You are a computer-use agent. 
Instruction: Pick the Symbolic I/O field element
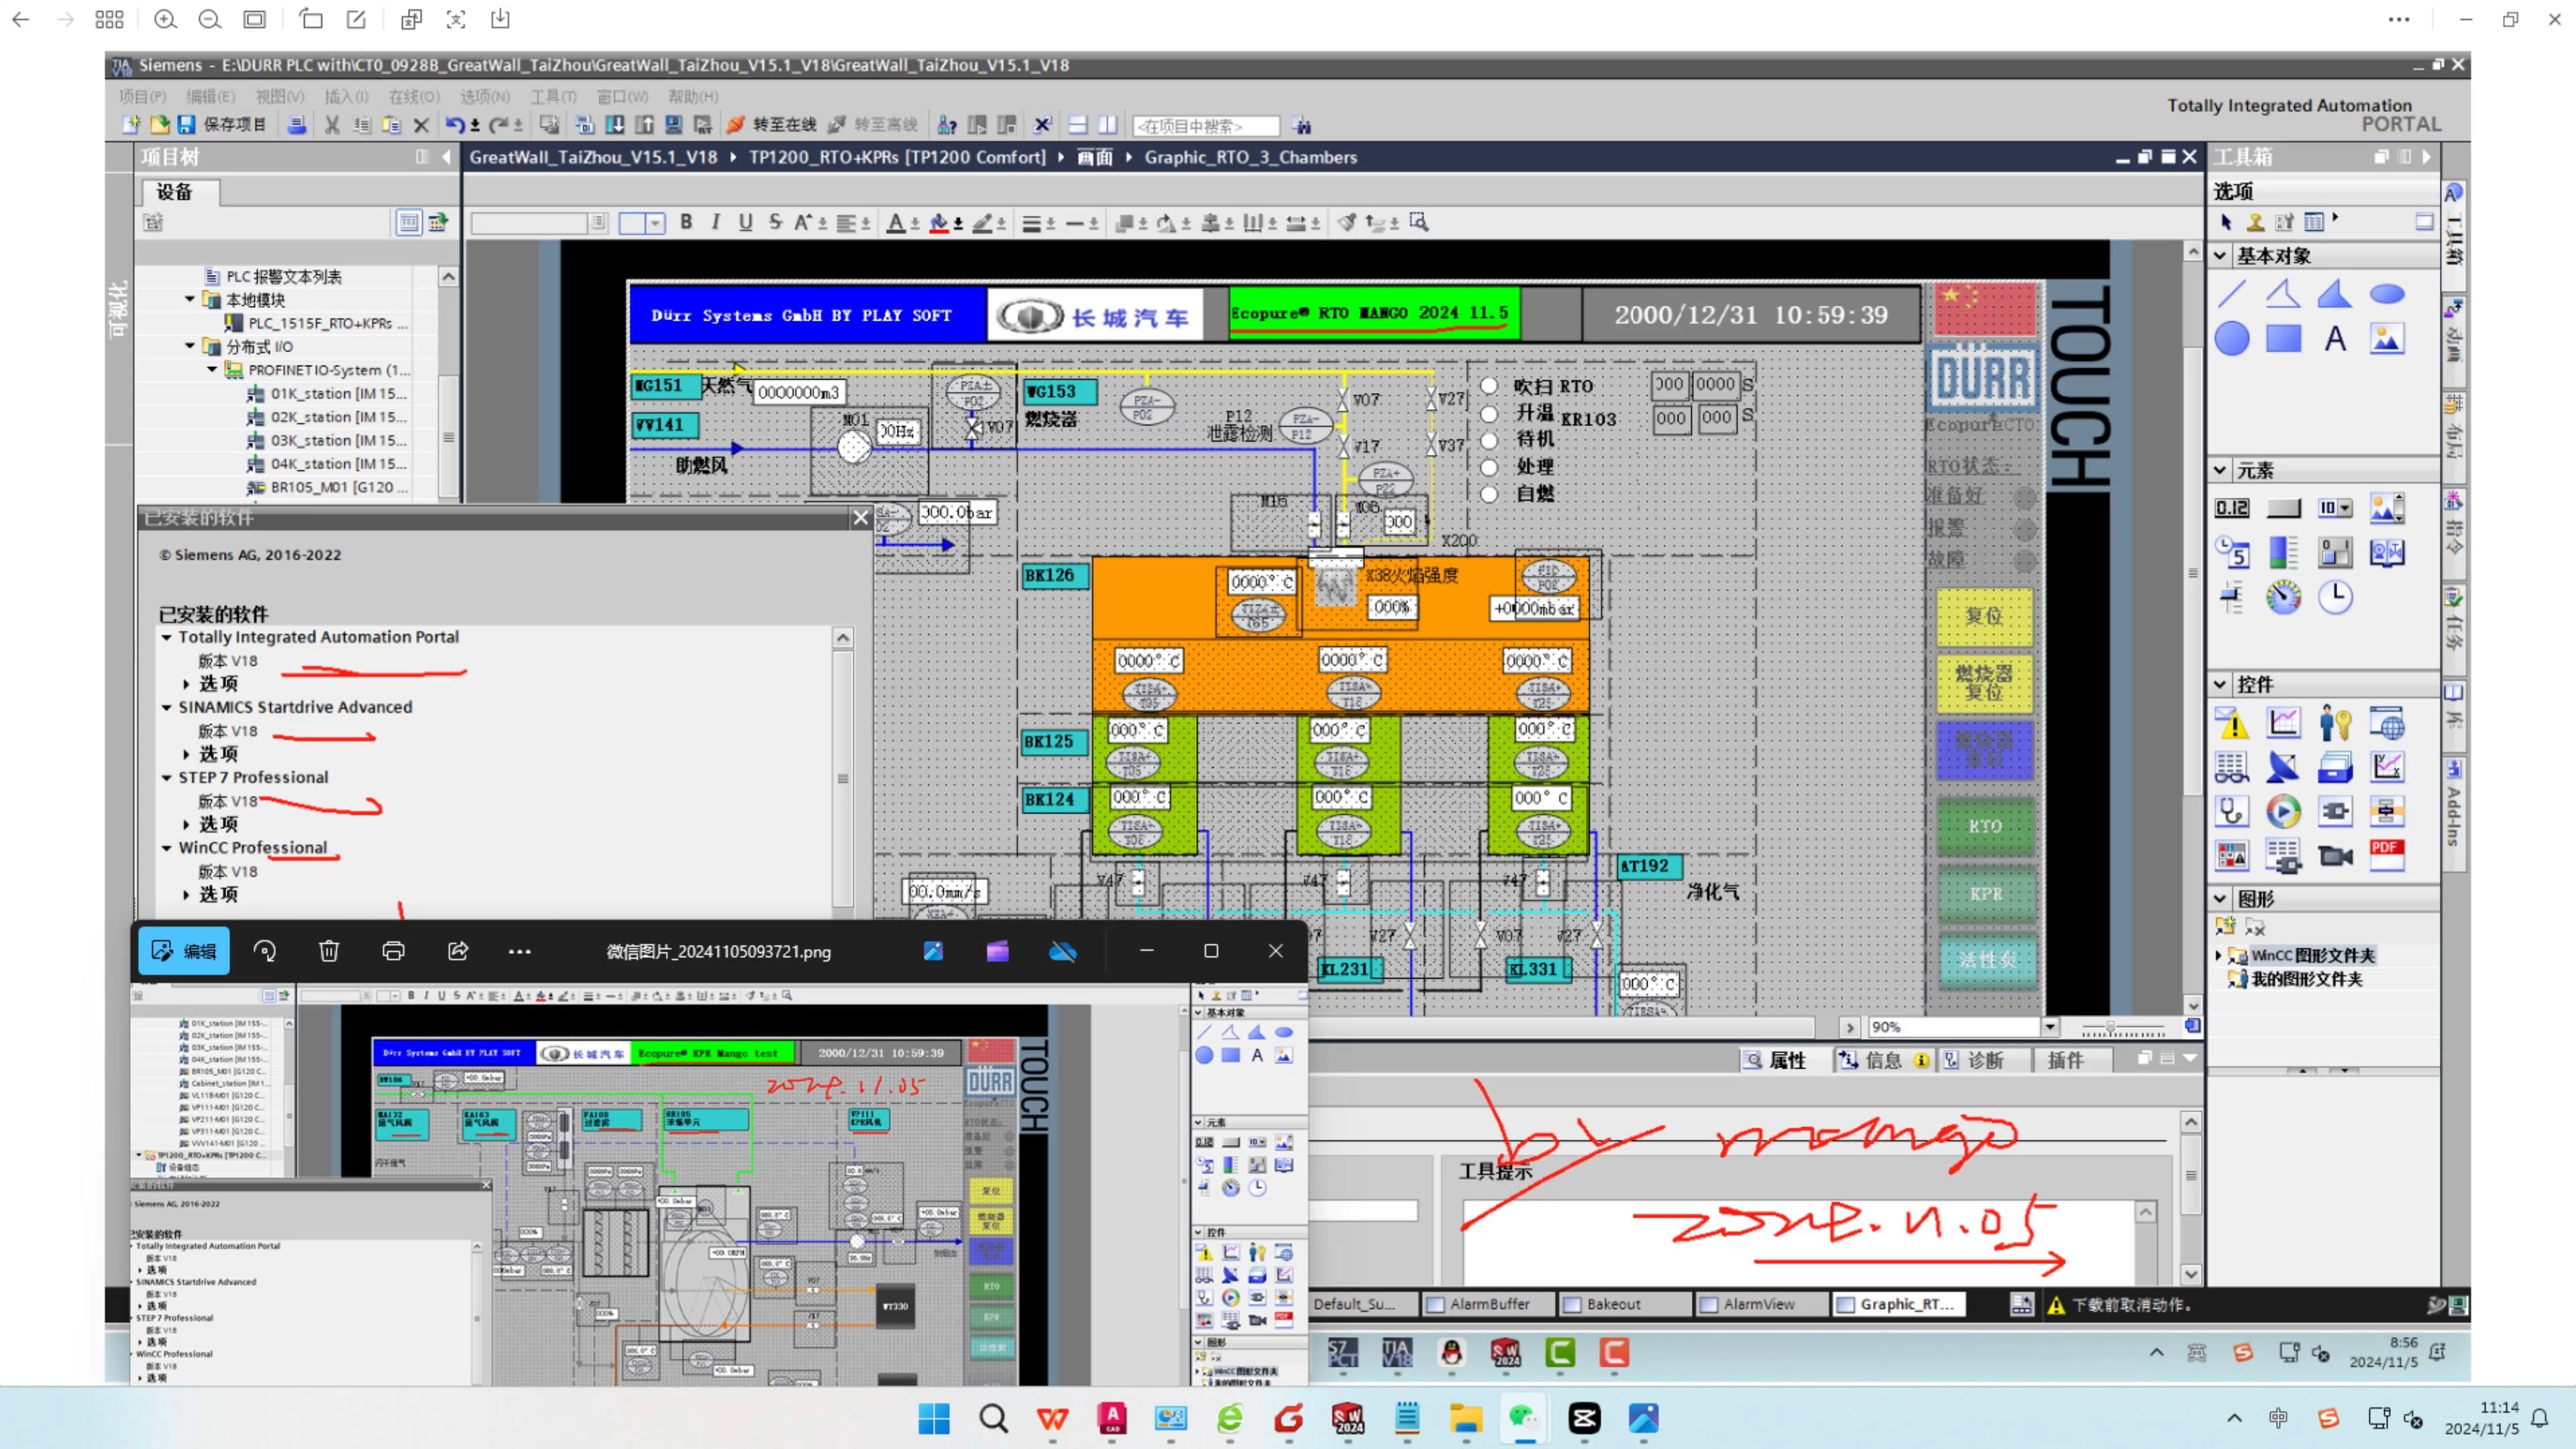tap(2335, 508)
